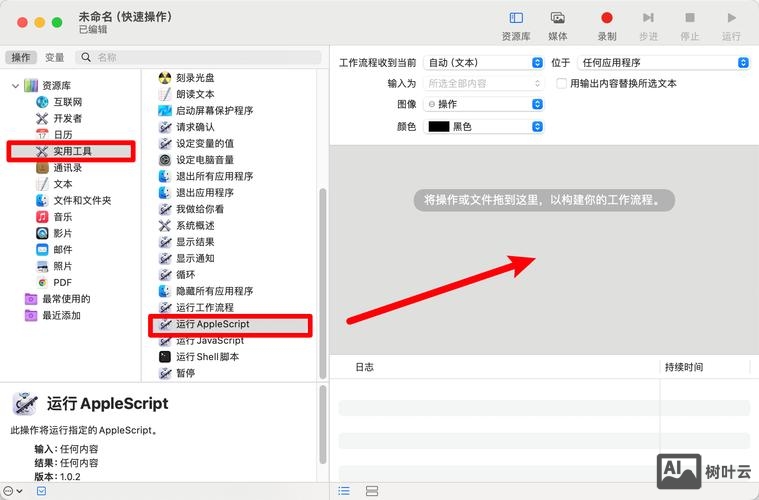The image size is (759, 500).
Task: Select the 退出应用程序 action
Action: 197,193
